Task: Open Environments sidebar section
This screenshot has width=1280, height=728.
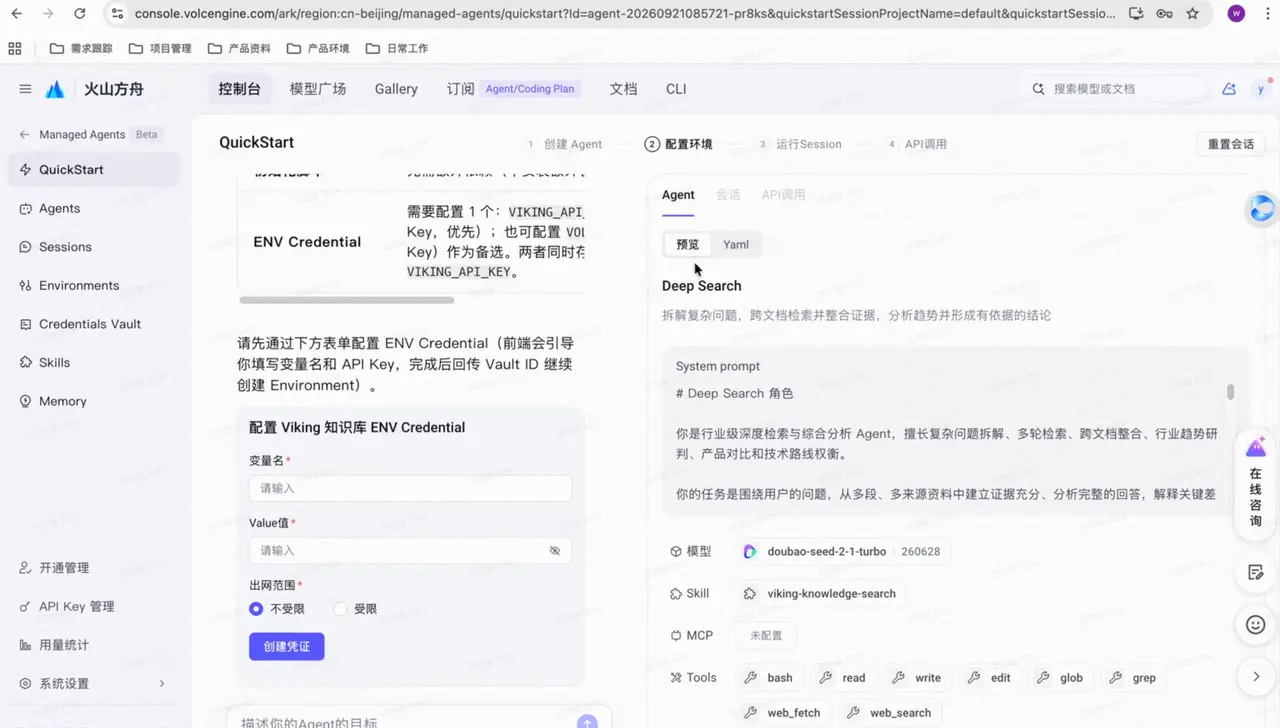Action: click(95, 285)
